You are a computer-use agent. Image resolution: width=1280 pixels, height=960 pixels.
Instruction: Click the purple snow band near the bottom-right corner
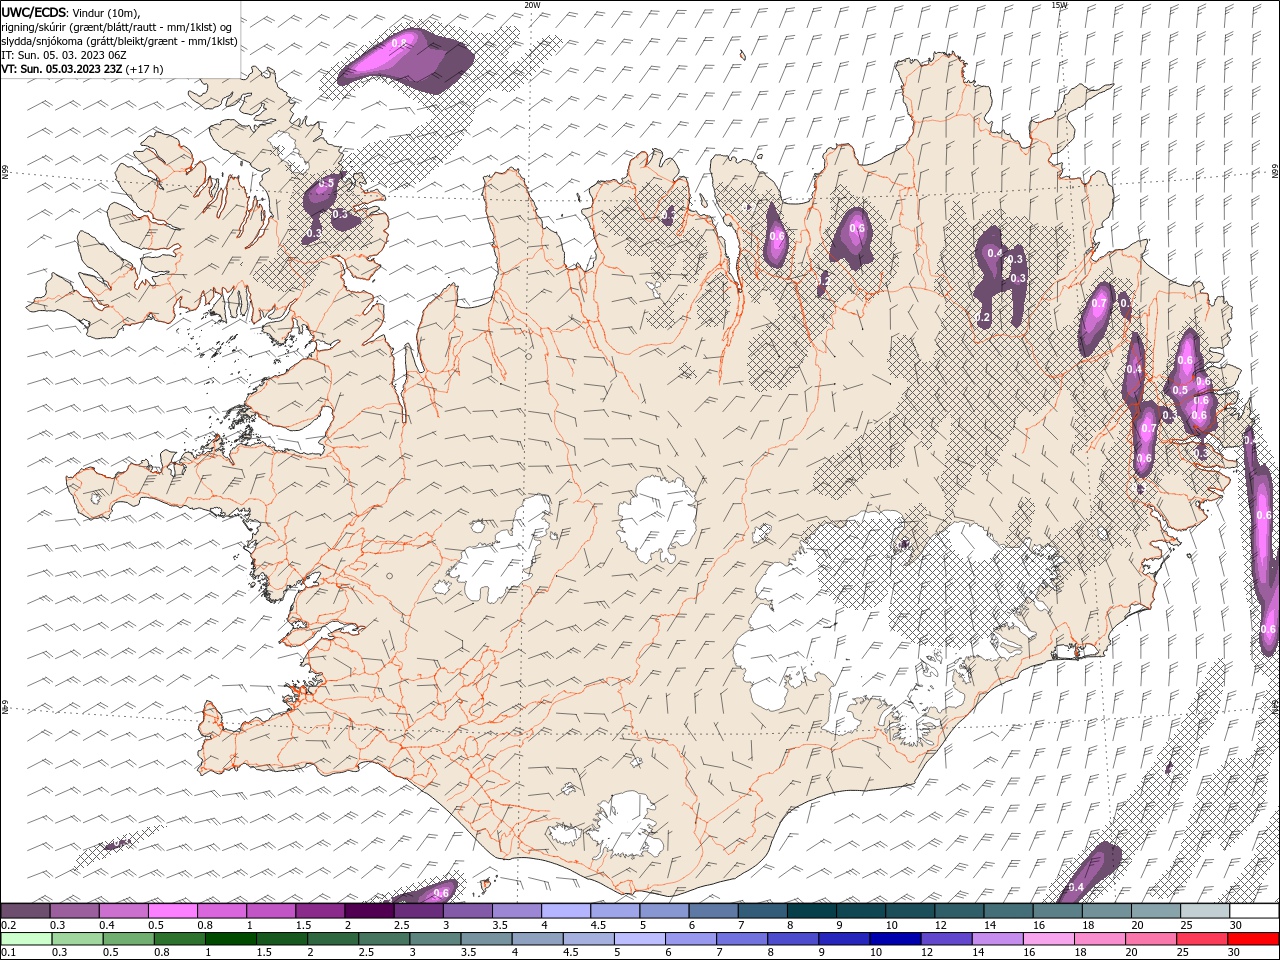(1090, 873)
